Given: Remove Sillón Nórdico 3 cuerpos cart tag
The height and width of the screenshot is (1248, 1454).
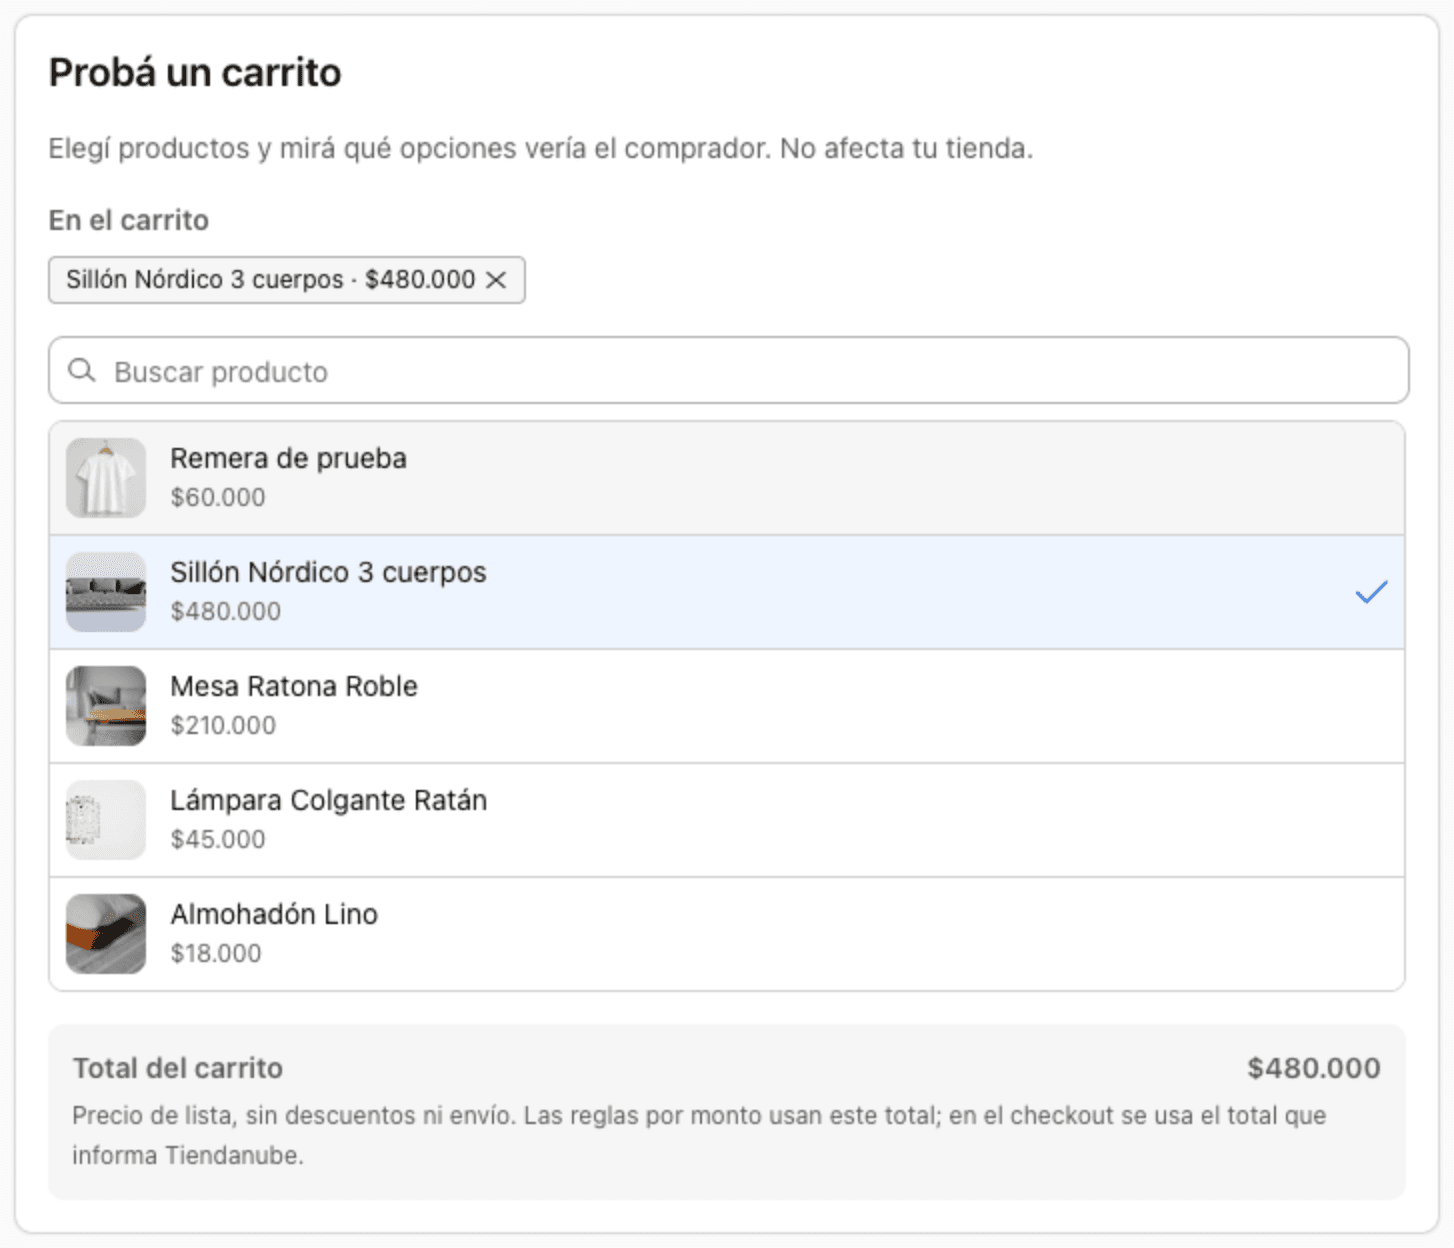Looking at the screenshot, I should point(496,280).
